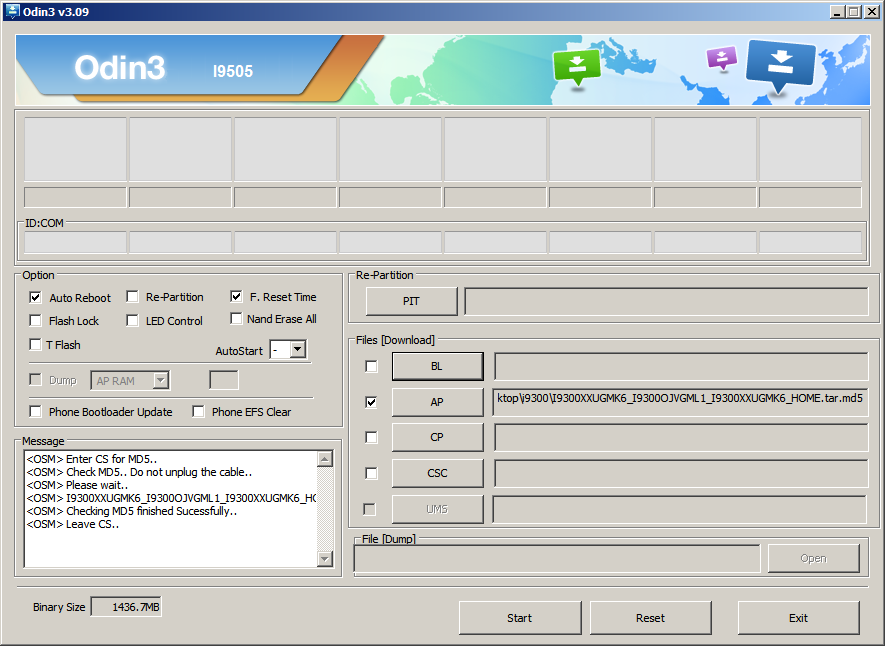The height and width of the screenshot is (646, 885).
Task: Close Odin3 with the Exit button
Action: [798, 618]
